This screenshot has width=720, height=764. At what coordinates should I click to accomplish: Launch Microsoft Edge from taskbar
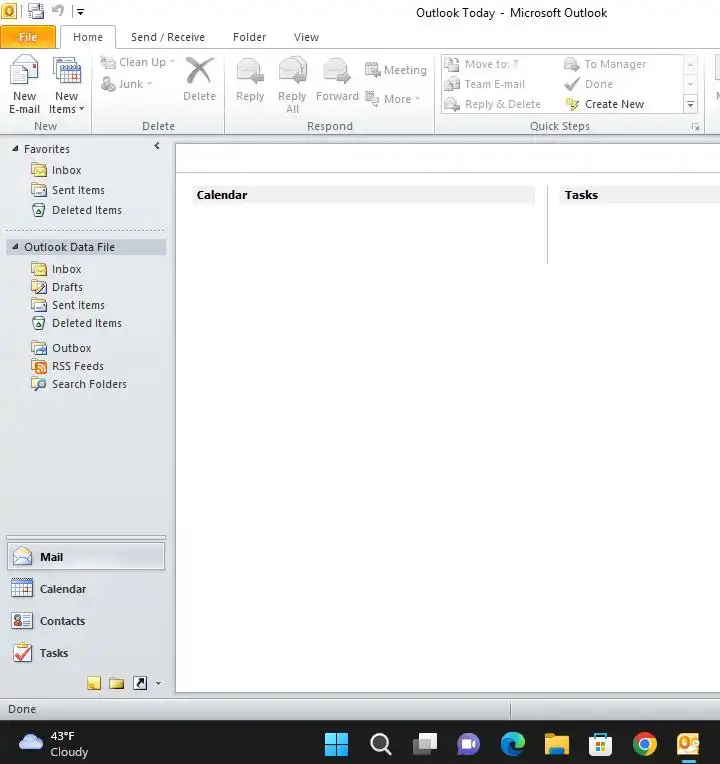point(512,744)
